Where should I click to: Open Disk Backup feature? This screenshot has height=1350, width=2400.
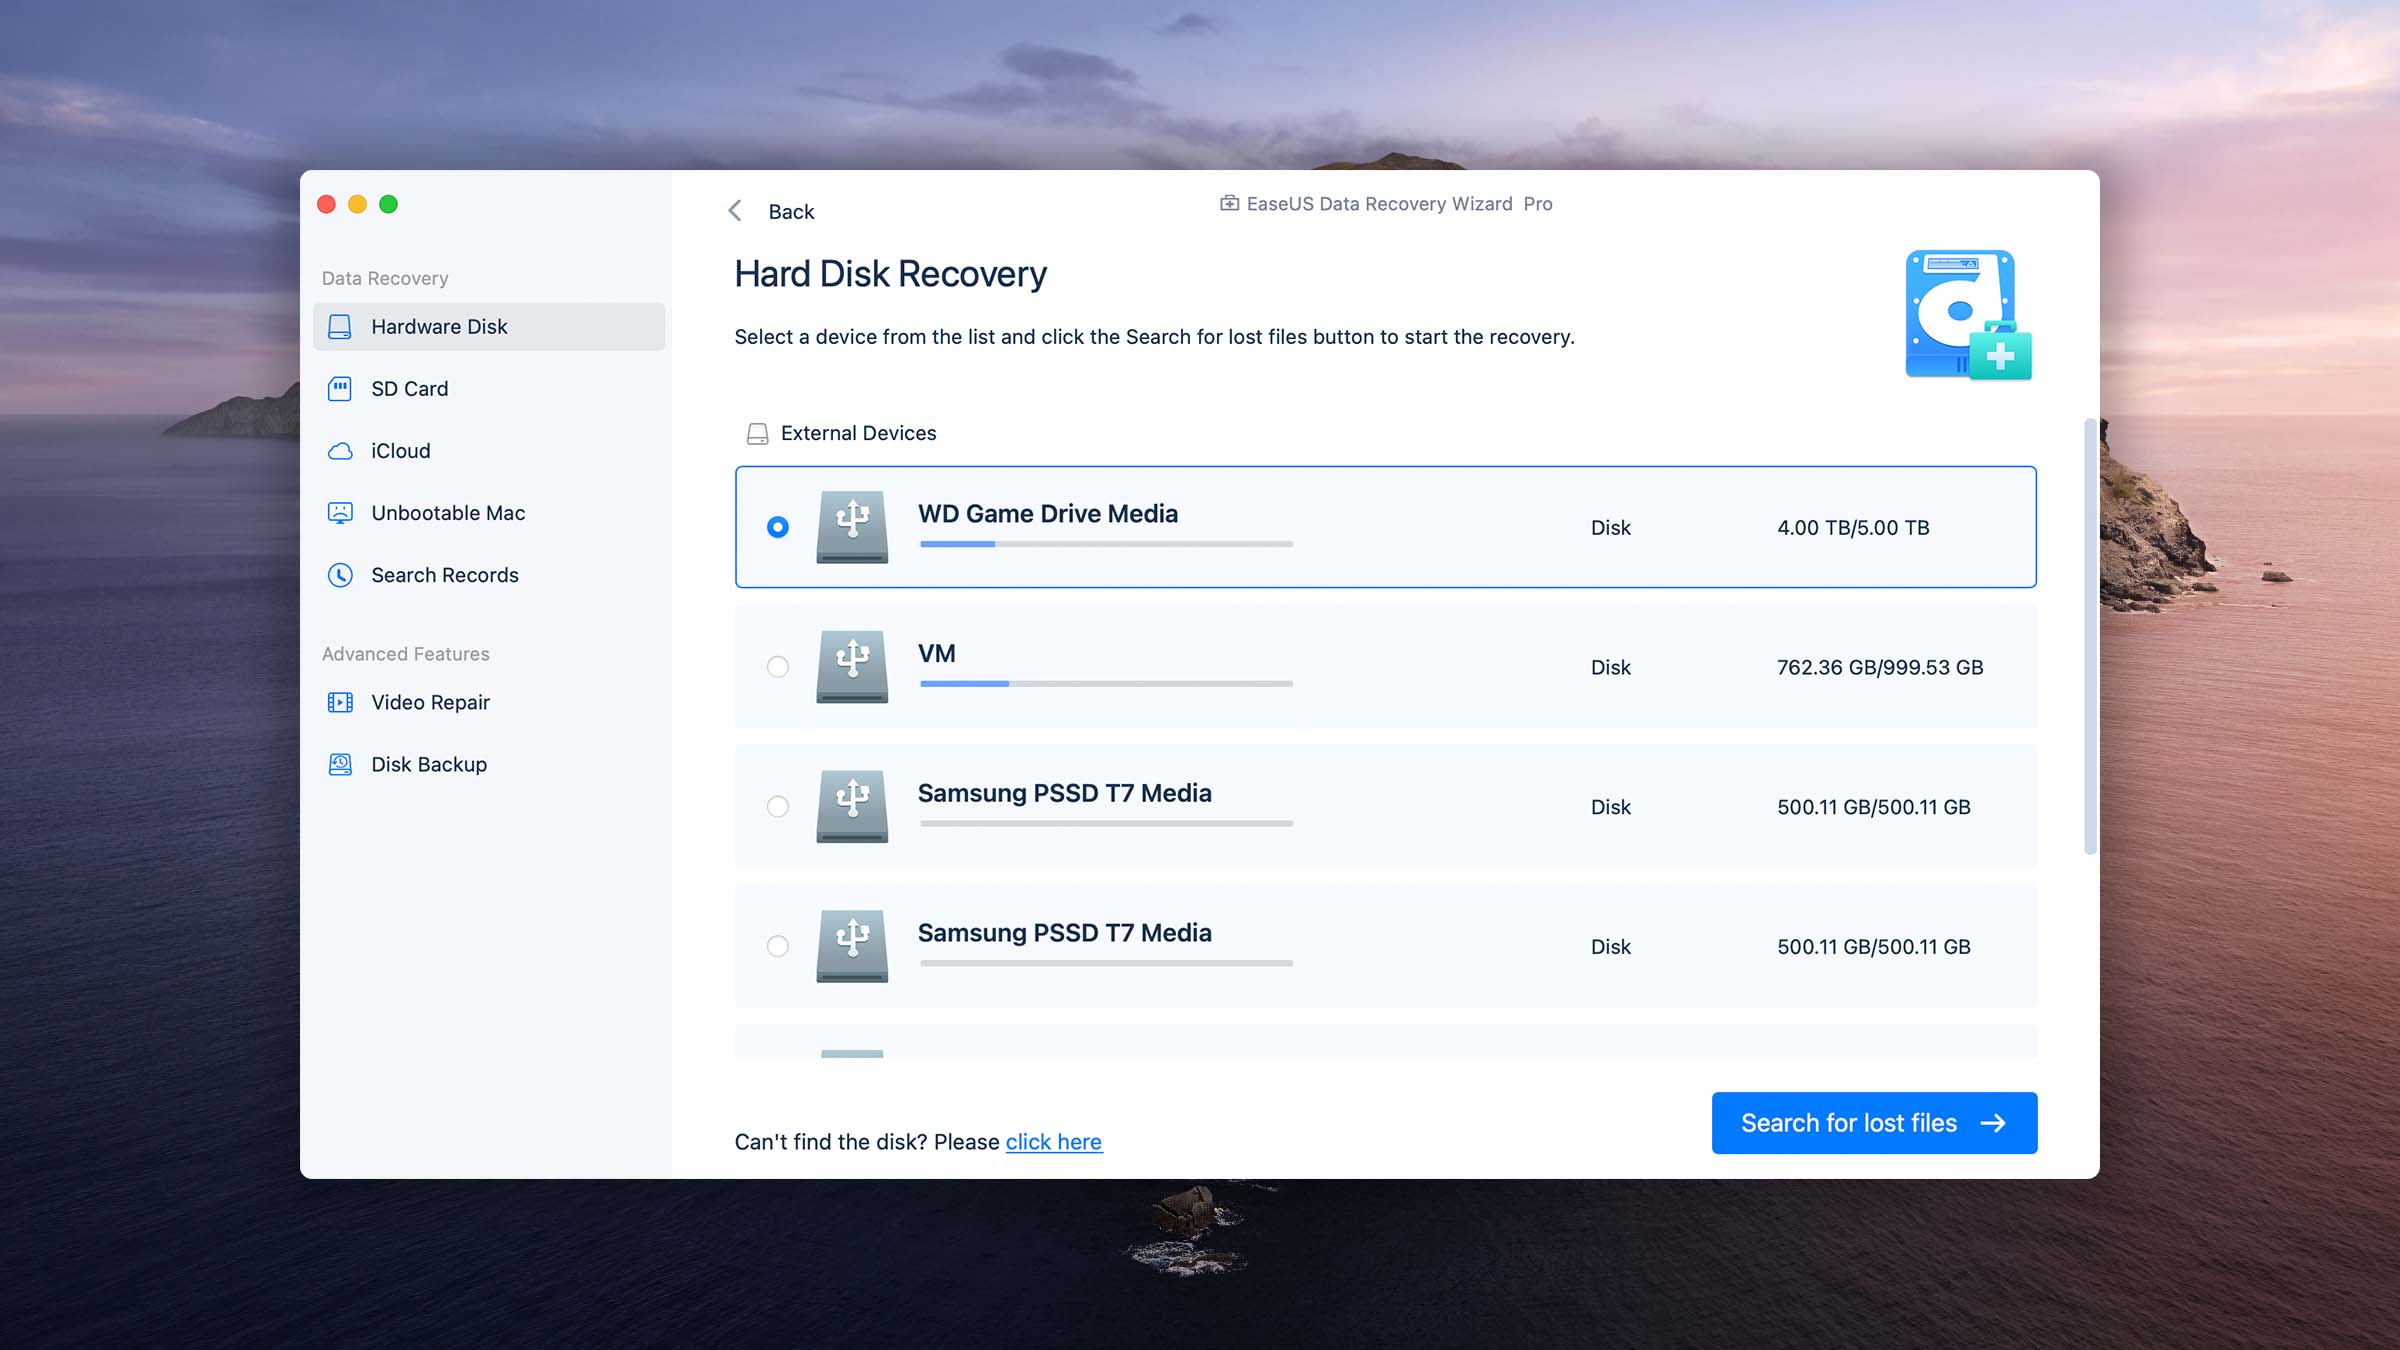click(489, 764)
